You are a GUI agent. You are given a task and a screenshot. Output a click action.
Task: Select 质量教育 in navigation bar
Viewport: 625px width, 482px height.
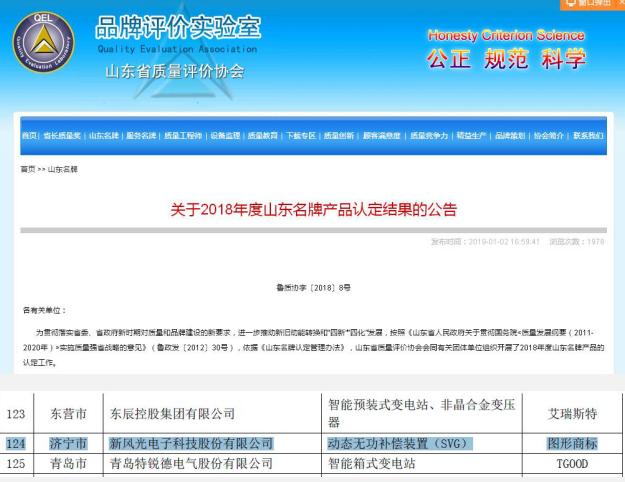[264, 135]
